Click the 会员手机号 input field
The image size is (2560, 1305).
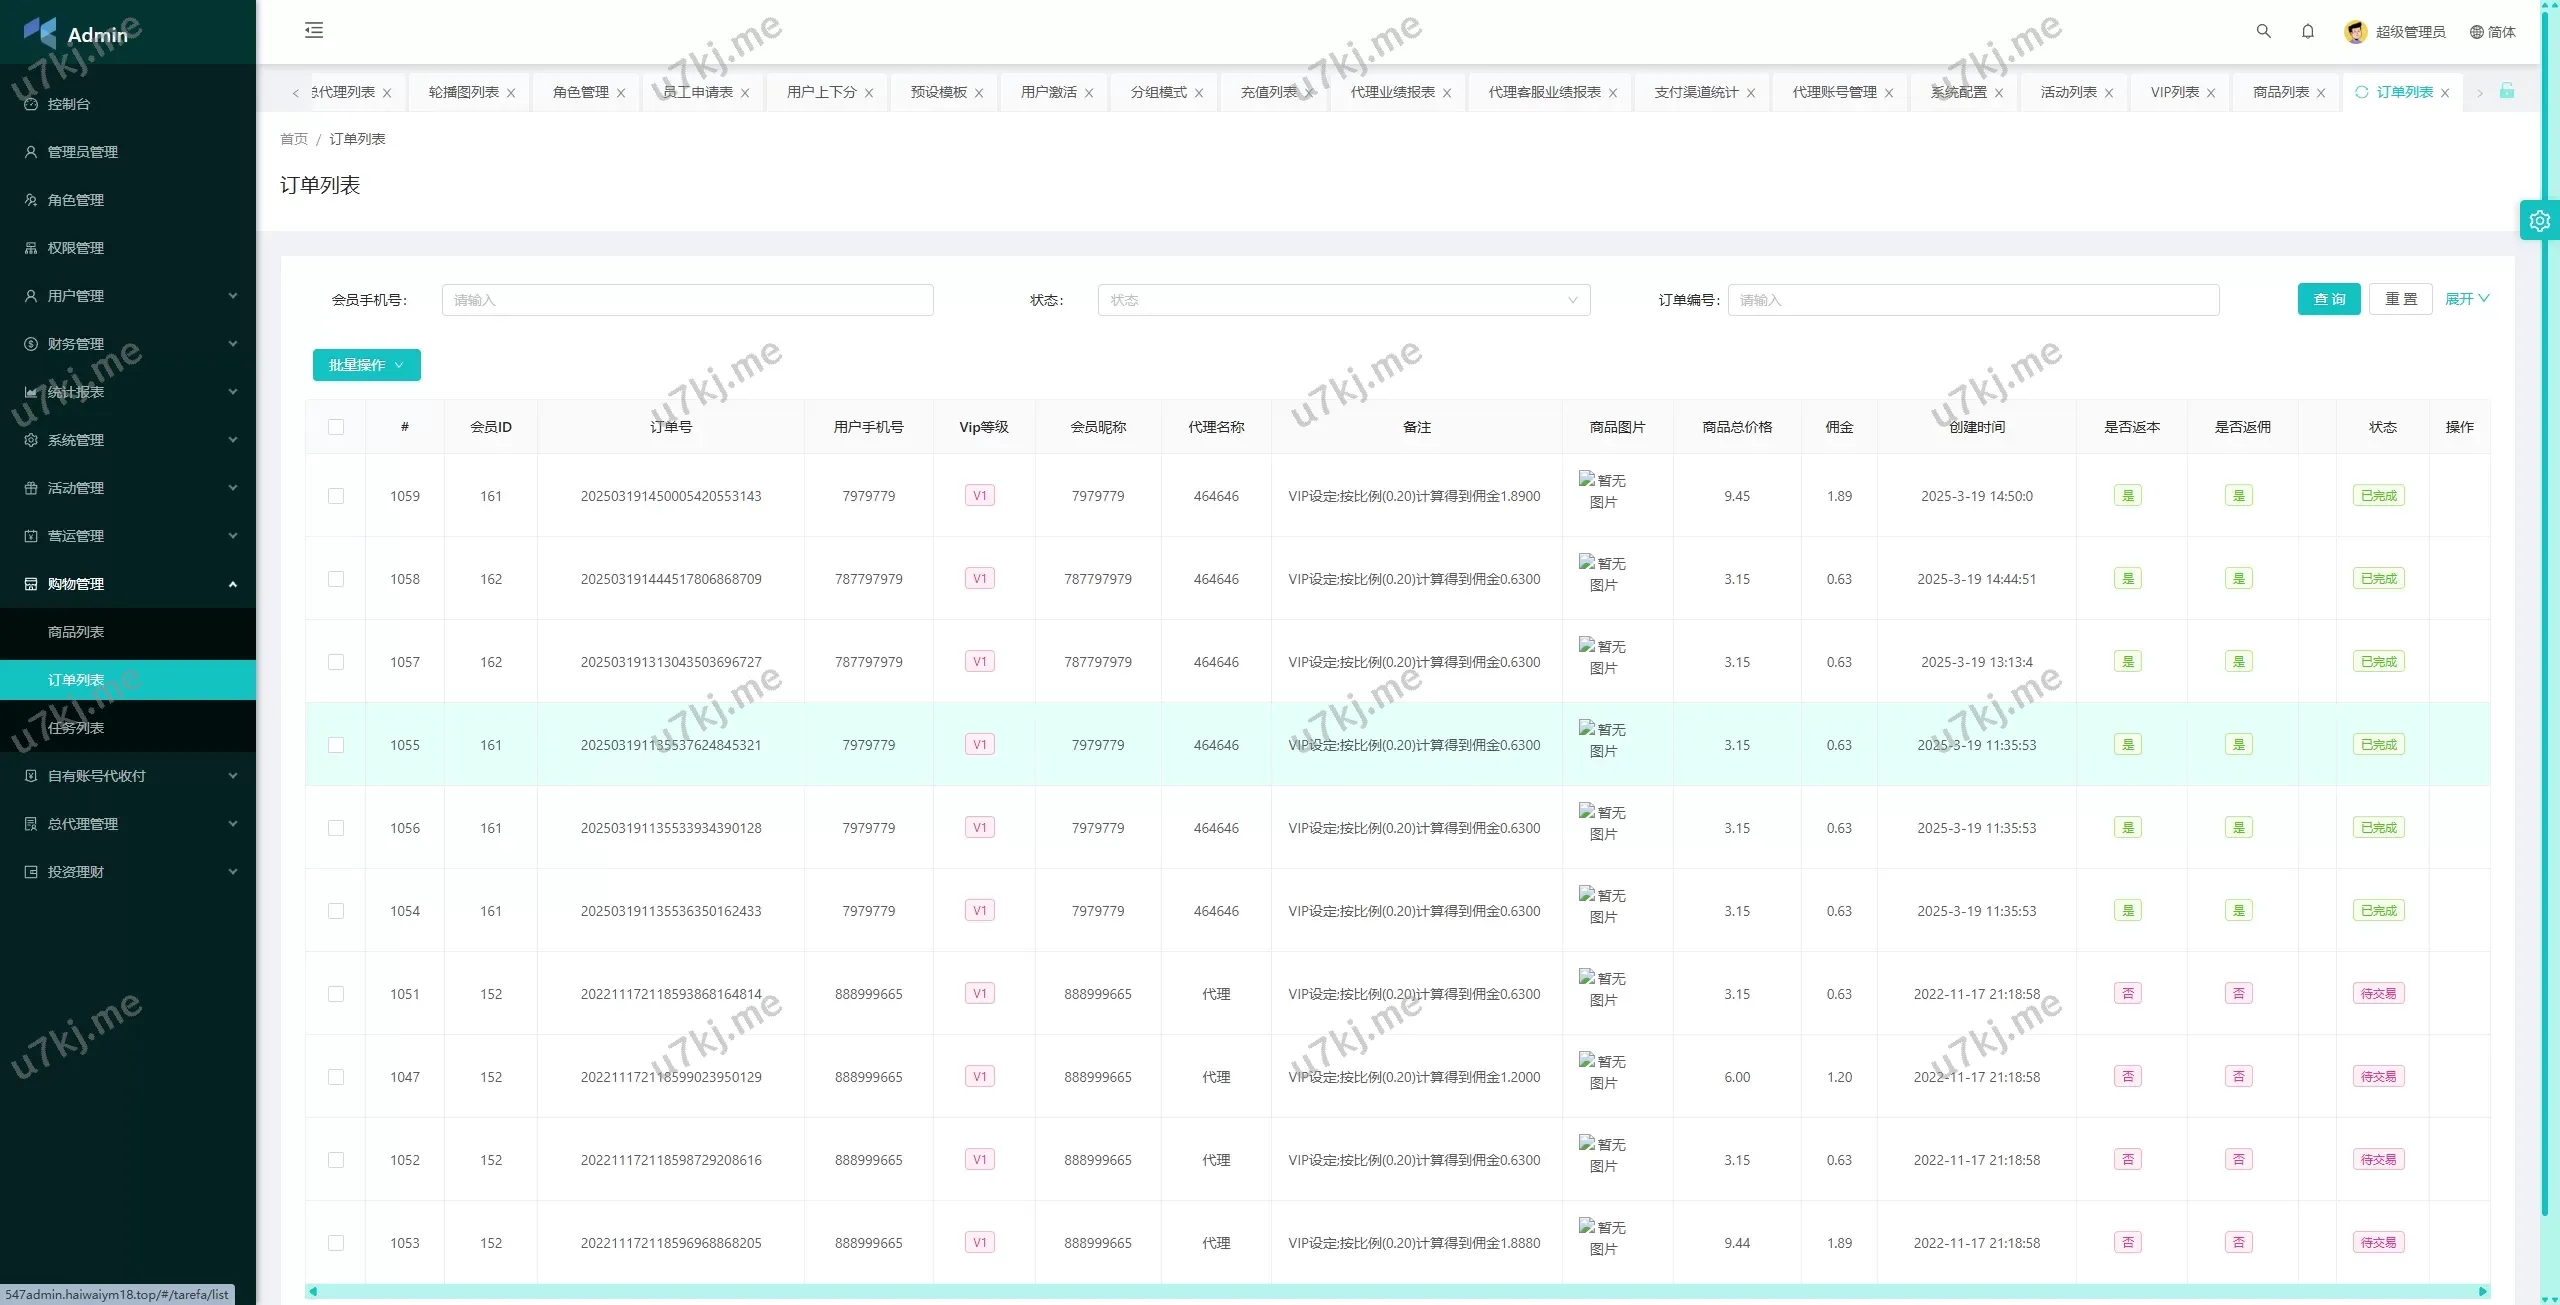(x=687, y=300)
